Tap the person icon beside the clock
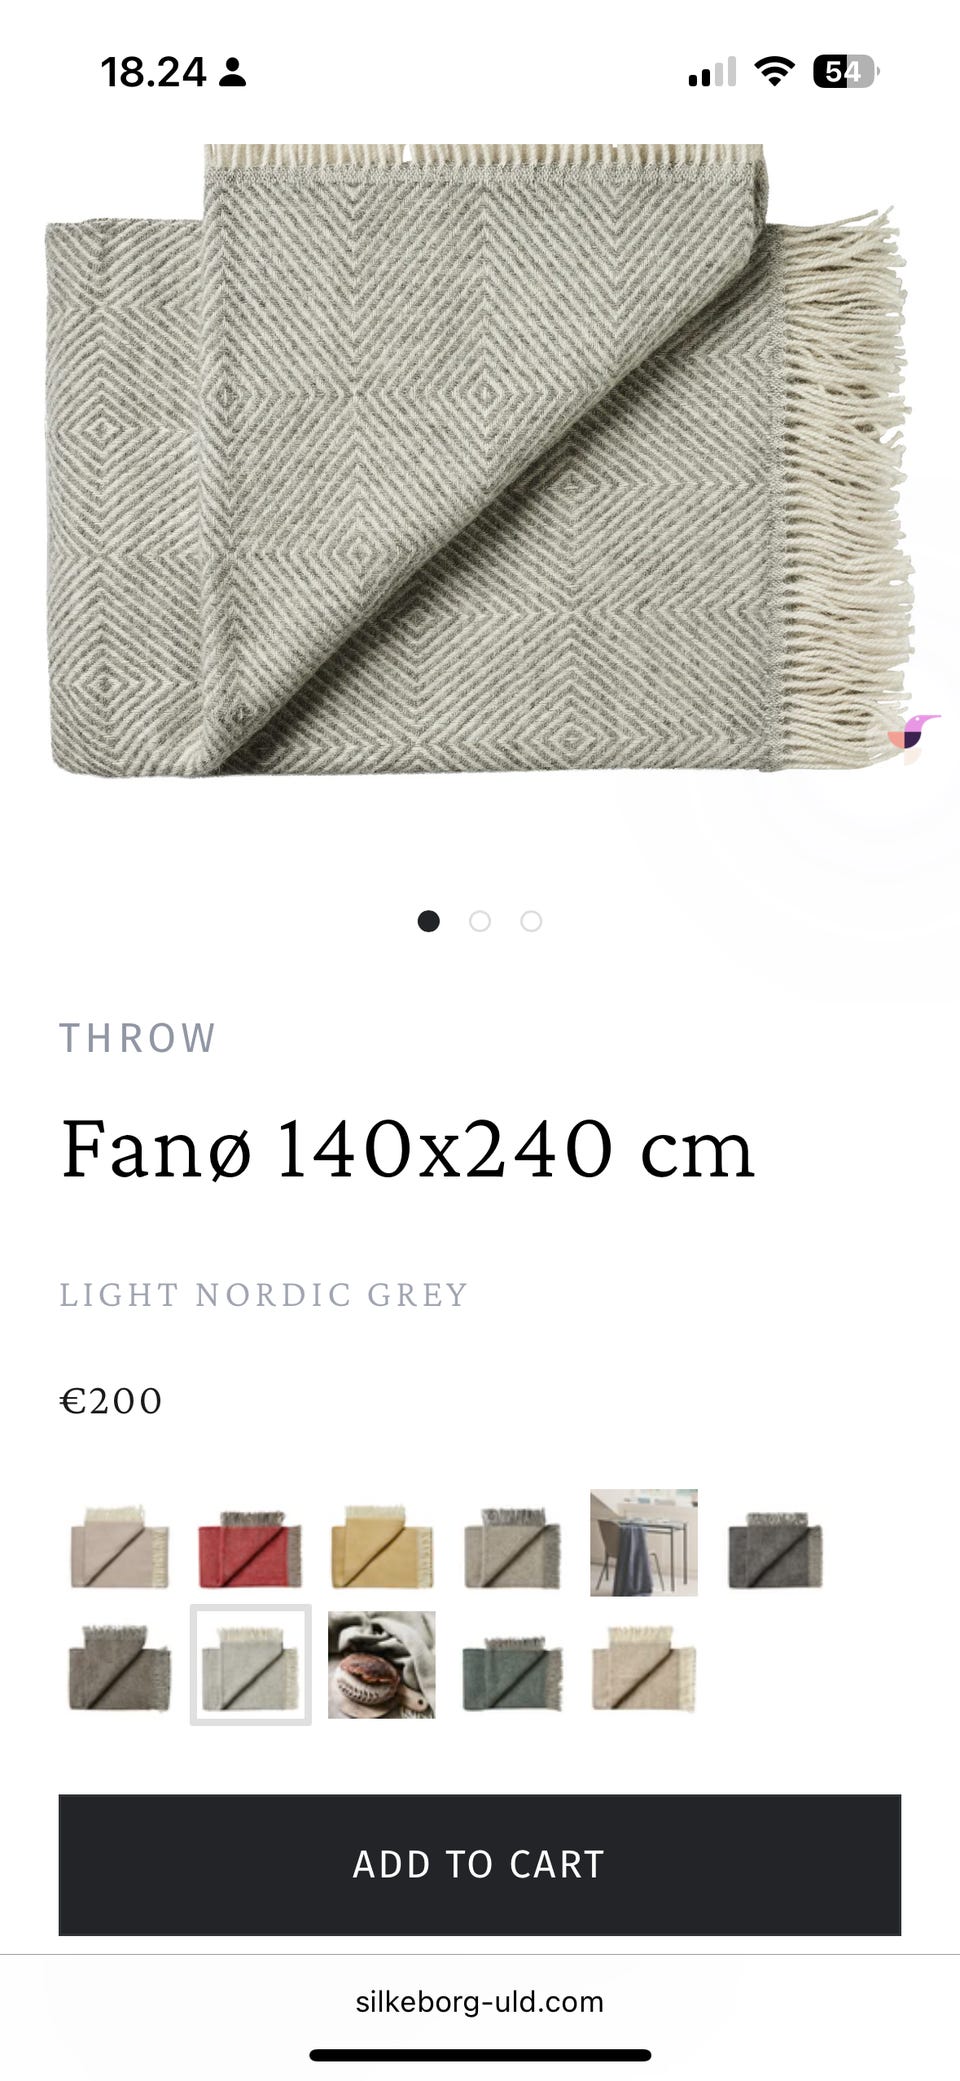 pos(232,72)
